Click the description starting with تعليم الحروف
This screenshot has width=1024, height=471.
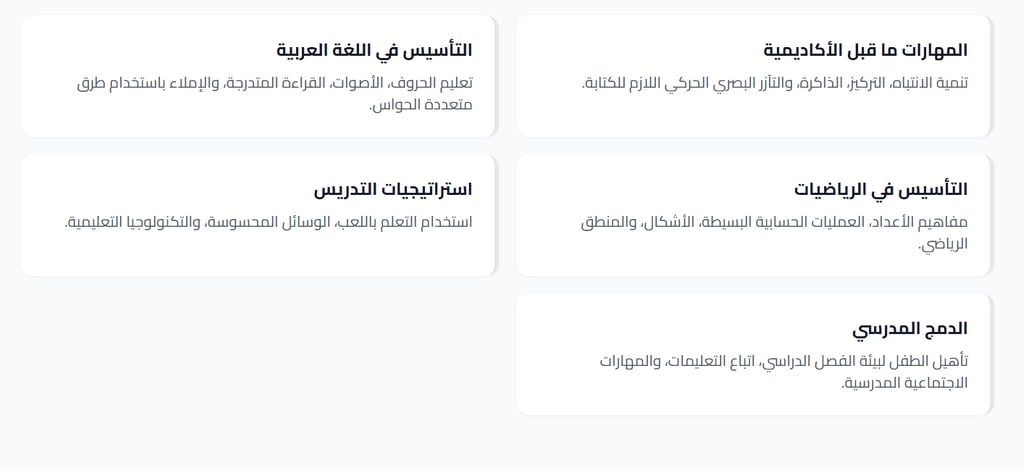275,83
